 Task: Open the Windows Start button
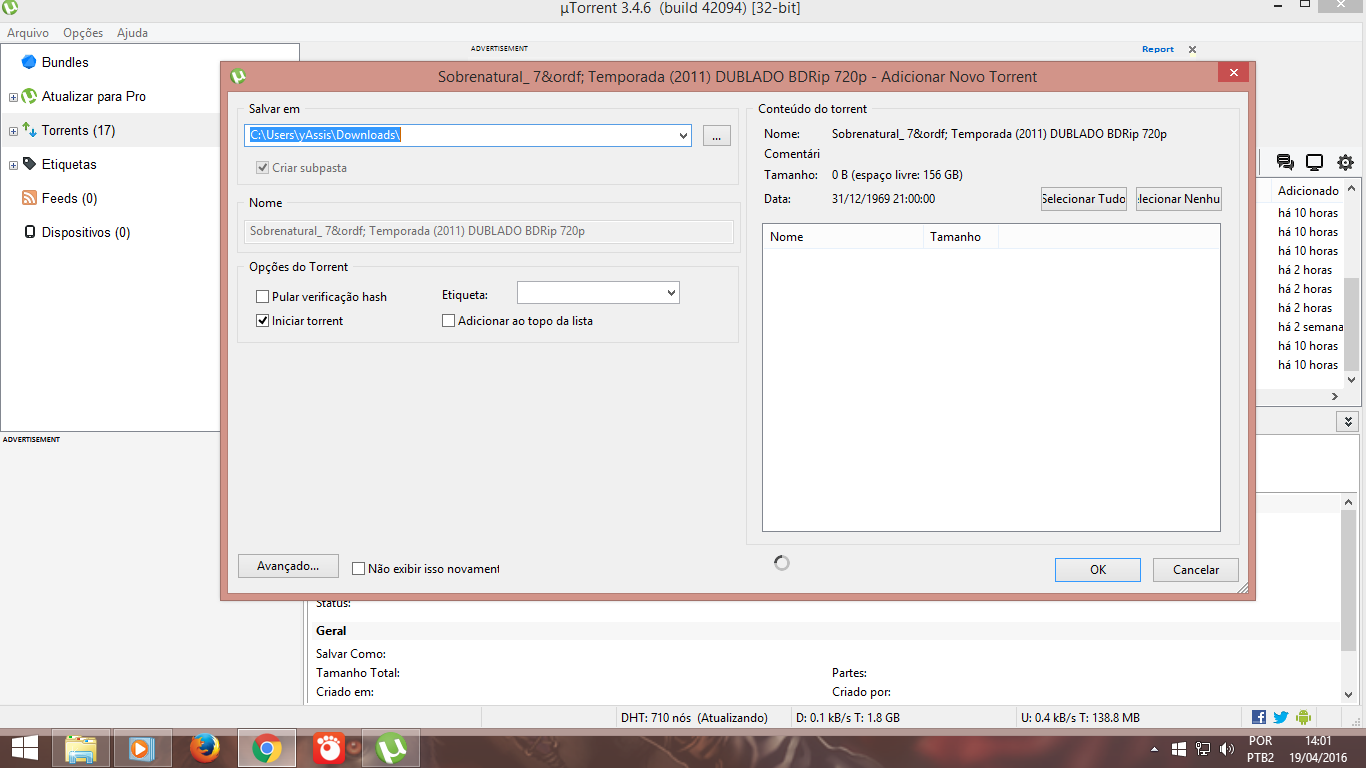[25, 748]
